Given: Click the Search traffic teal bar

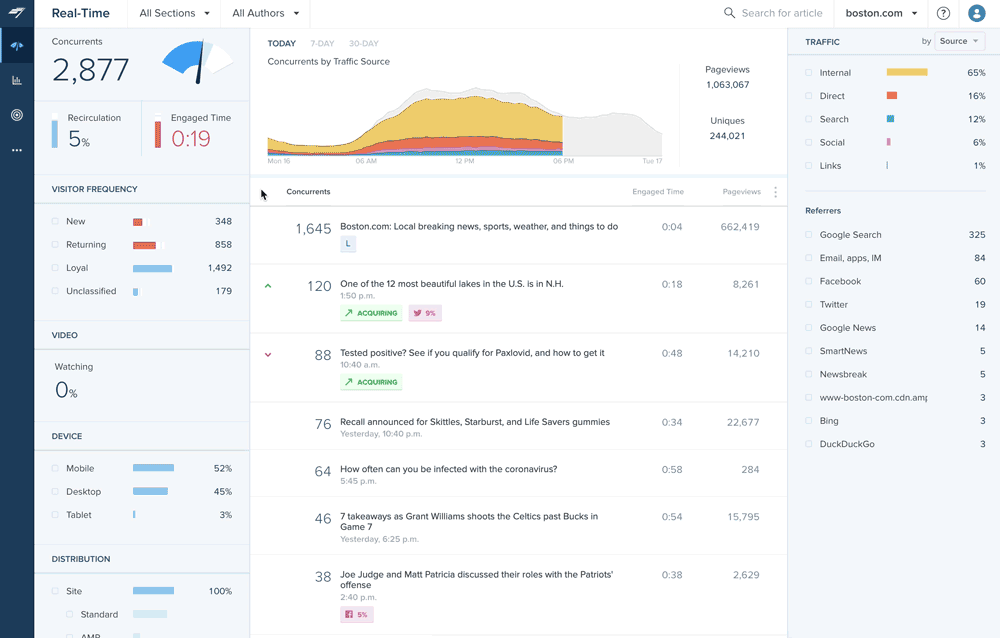Looking at the screenshot, I should [890, 119].
